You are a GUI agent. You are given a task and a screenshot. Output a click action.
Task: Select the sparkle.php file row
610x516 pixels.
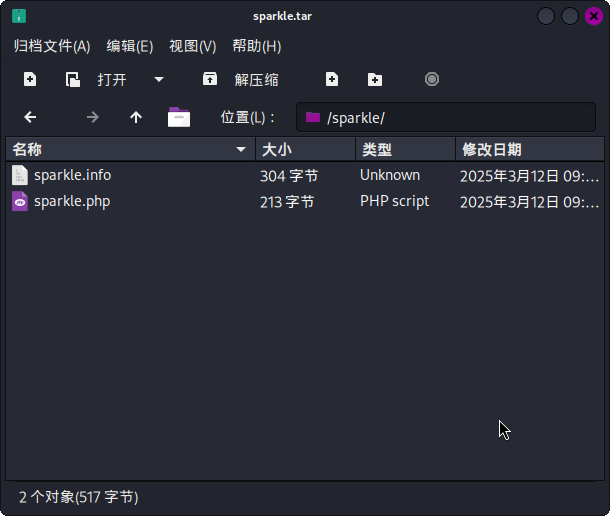[x=305, y=202]
